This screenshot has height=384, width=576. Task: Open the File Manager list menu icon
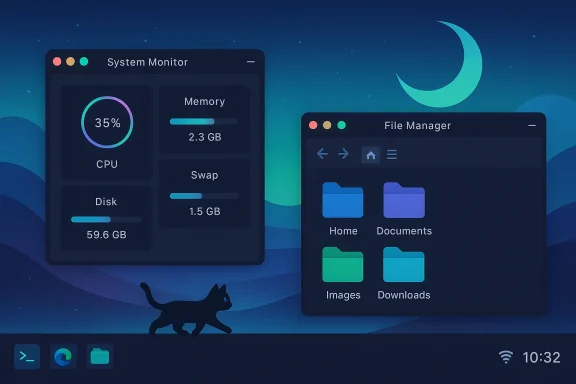392,155
